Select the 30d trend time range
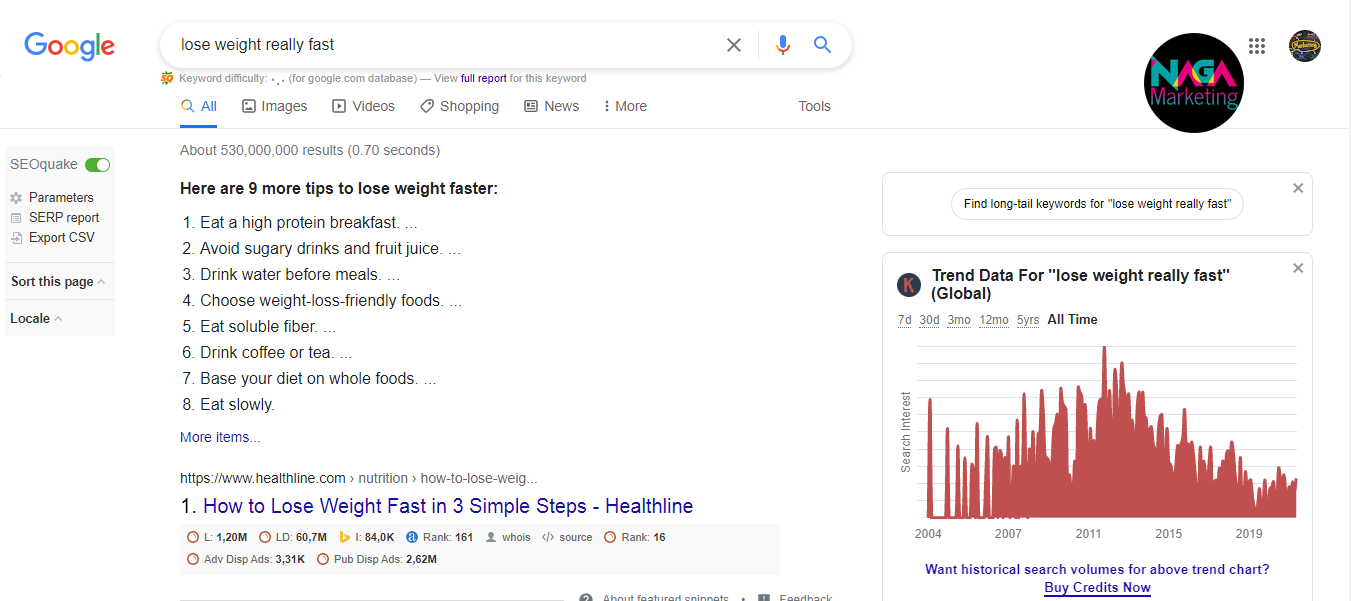Image resolution: width=1351 pixels, height=601 pixels. tap(930, 320)
